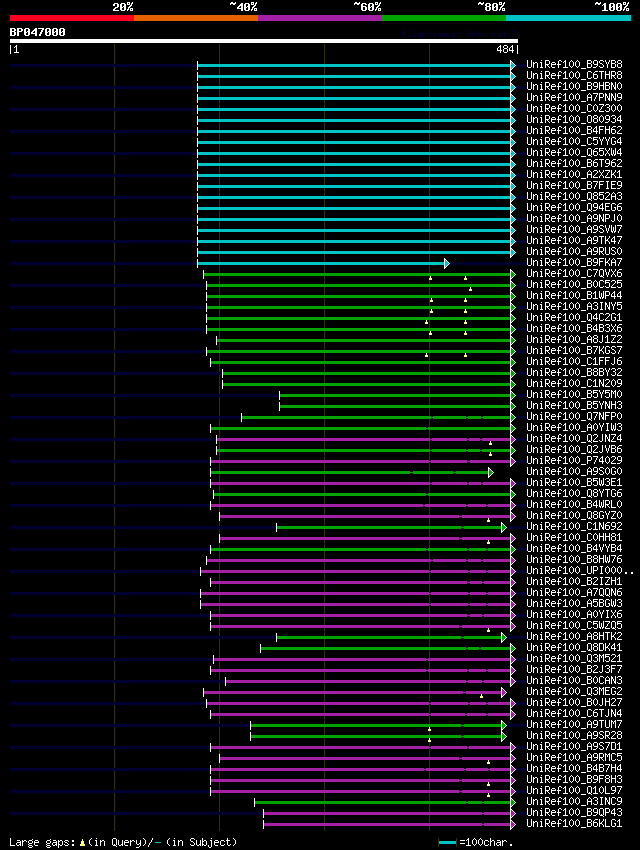Click the arrowhead ending the A9TUM7 alignment

503,725
